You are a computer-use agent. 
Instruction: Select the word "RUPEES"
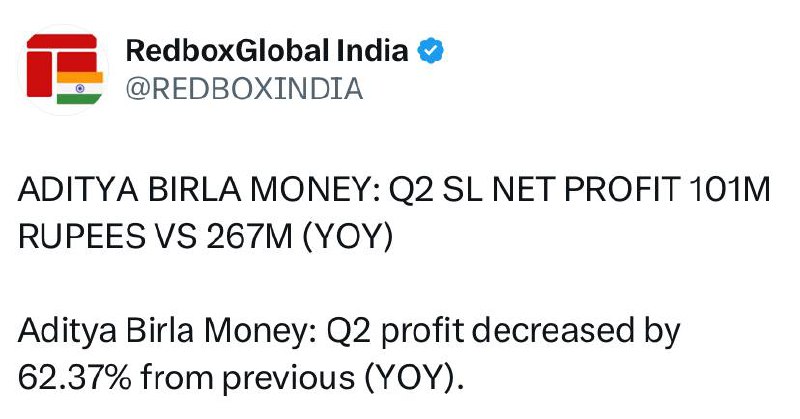[82, 239]
